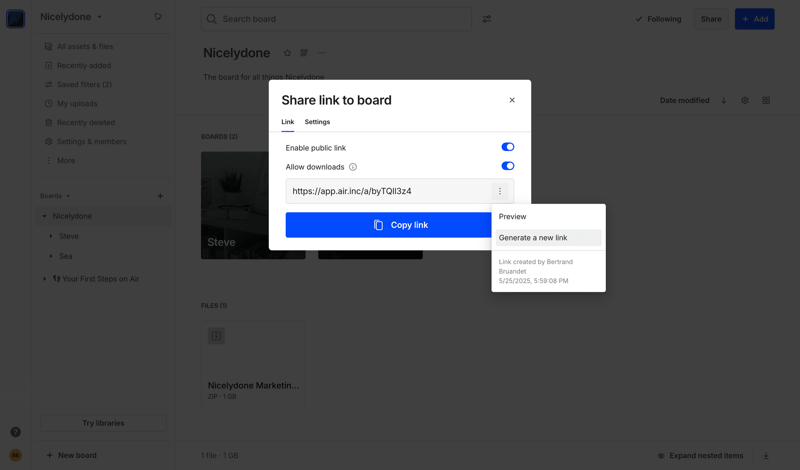The width and height of the screenshot is (800, 470).
Task: Switch to the Settings tab in dialog
Action: click(x=317, y=122)
